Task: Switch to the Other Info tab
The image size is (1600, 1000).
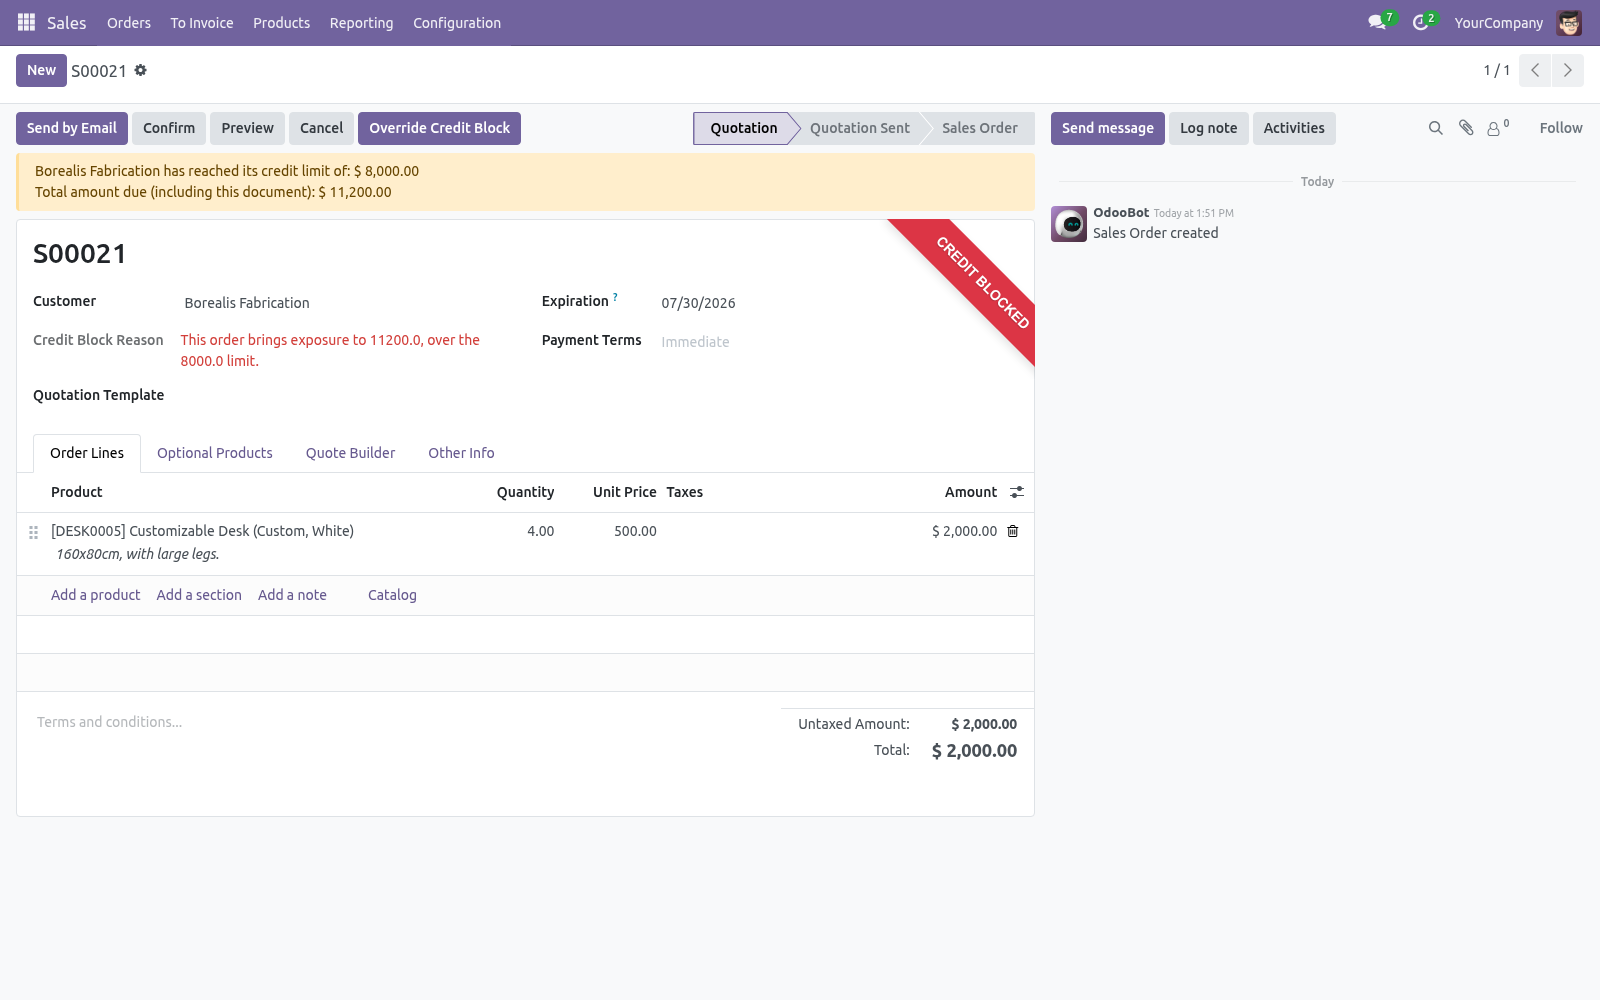Action: coord(461,453)
